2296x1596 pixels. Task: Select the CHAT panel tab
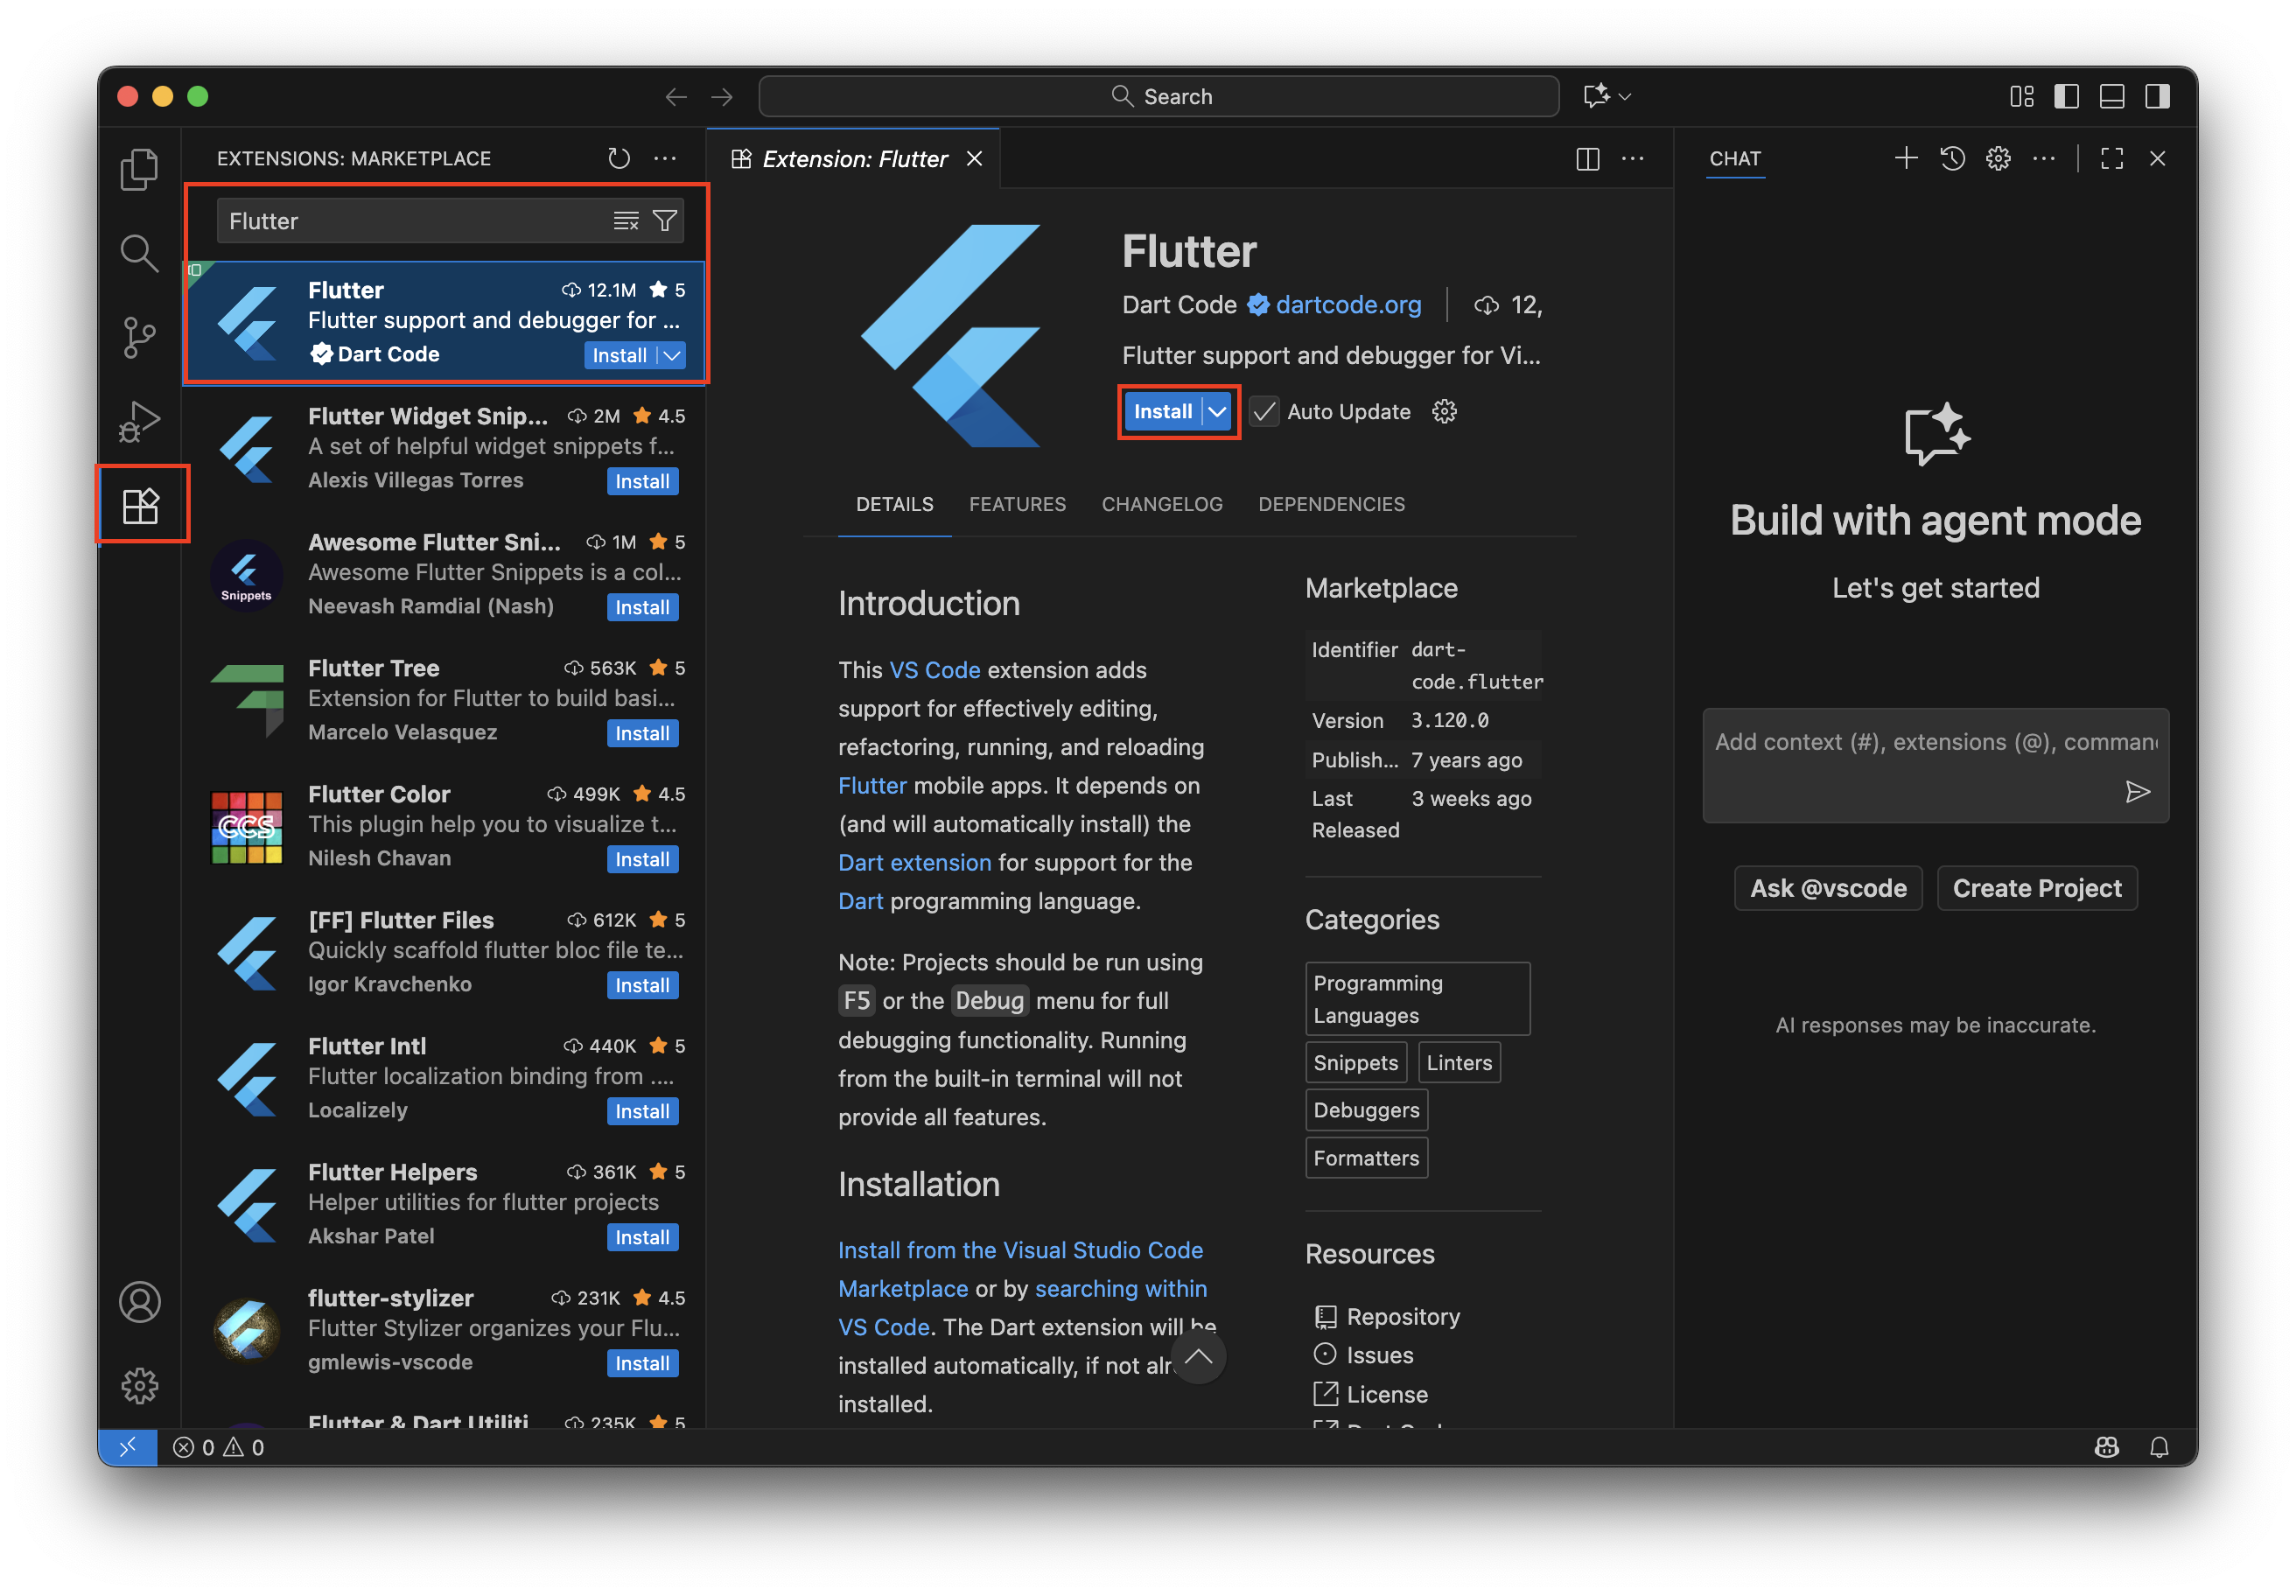[x=1735, y=158]
